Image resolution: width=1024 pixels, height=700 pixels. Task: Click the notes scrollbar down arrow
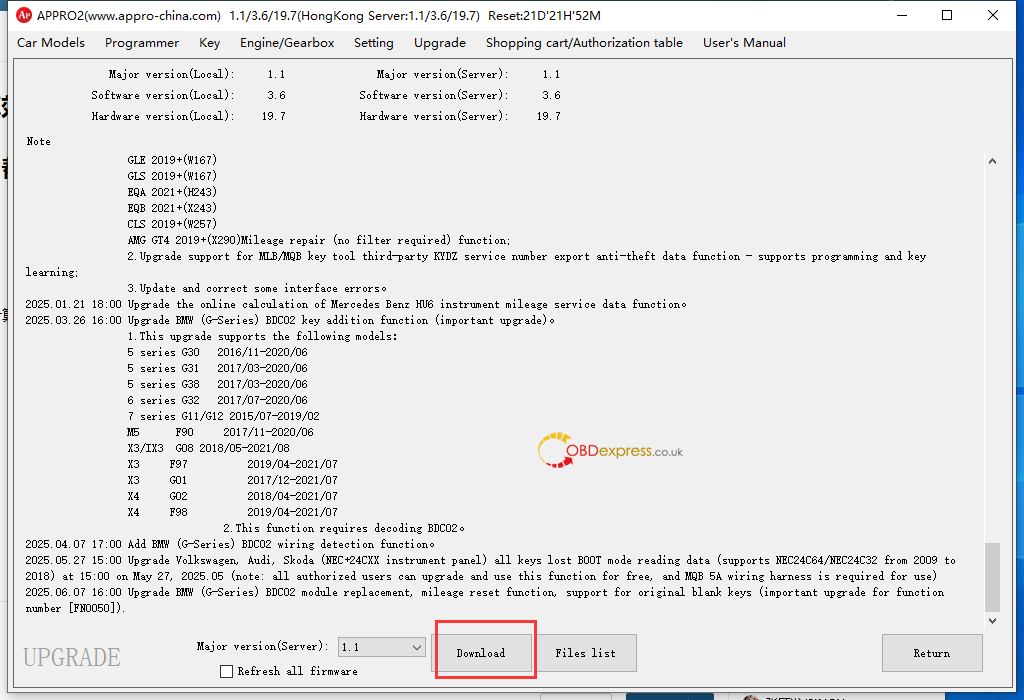[x=992, y=620]
